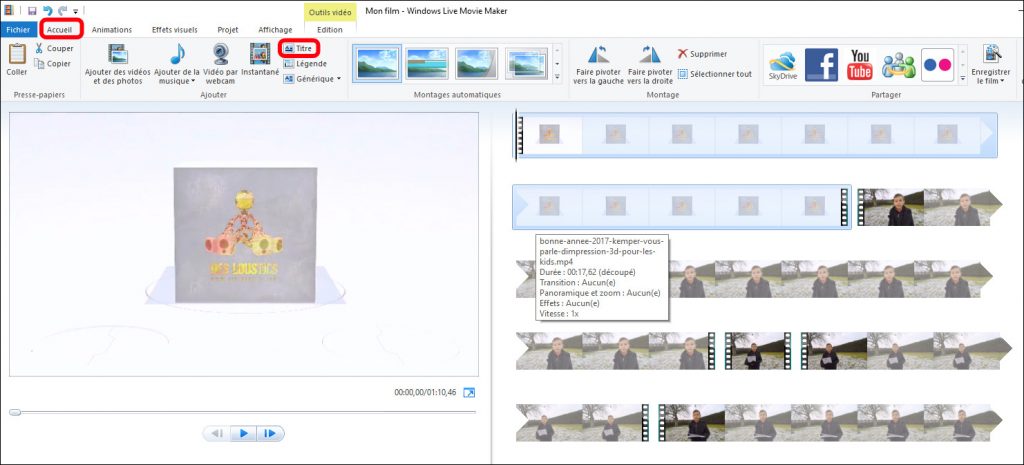1024x465 pixels.
Task: Expand the Ajouter de la musique dropdown arrow
Action: (193, 82)
